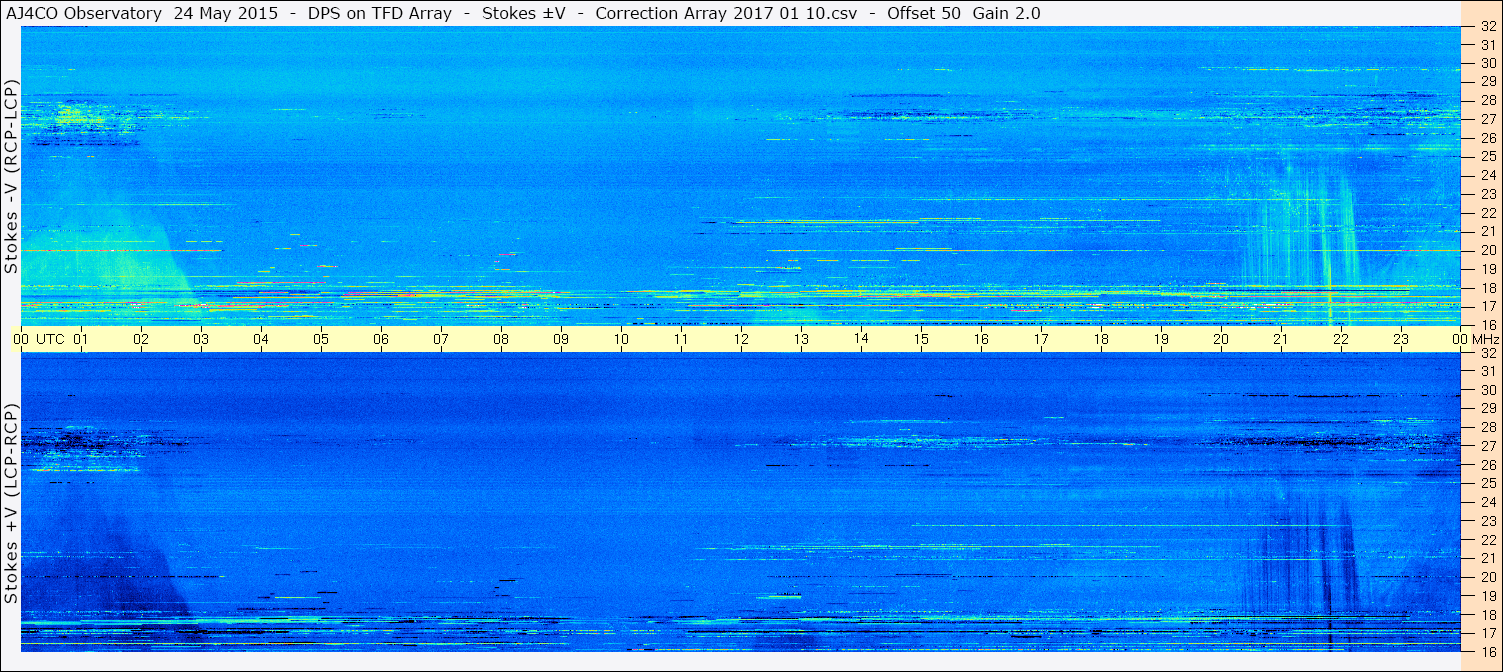The height and width of the screenshot is (672, 1503).
Task: Select the 23 hour marker on time axis
Action: click(1401, 339)
